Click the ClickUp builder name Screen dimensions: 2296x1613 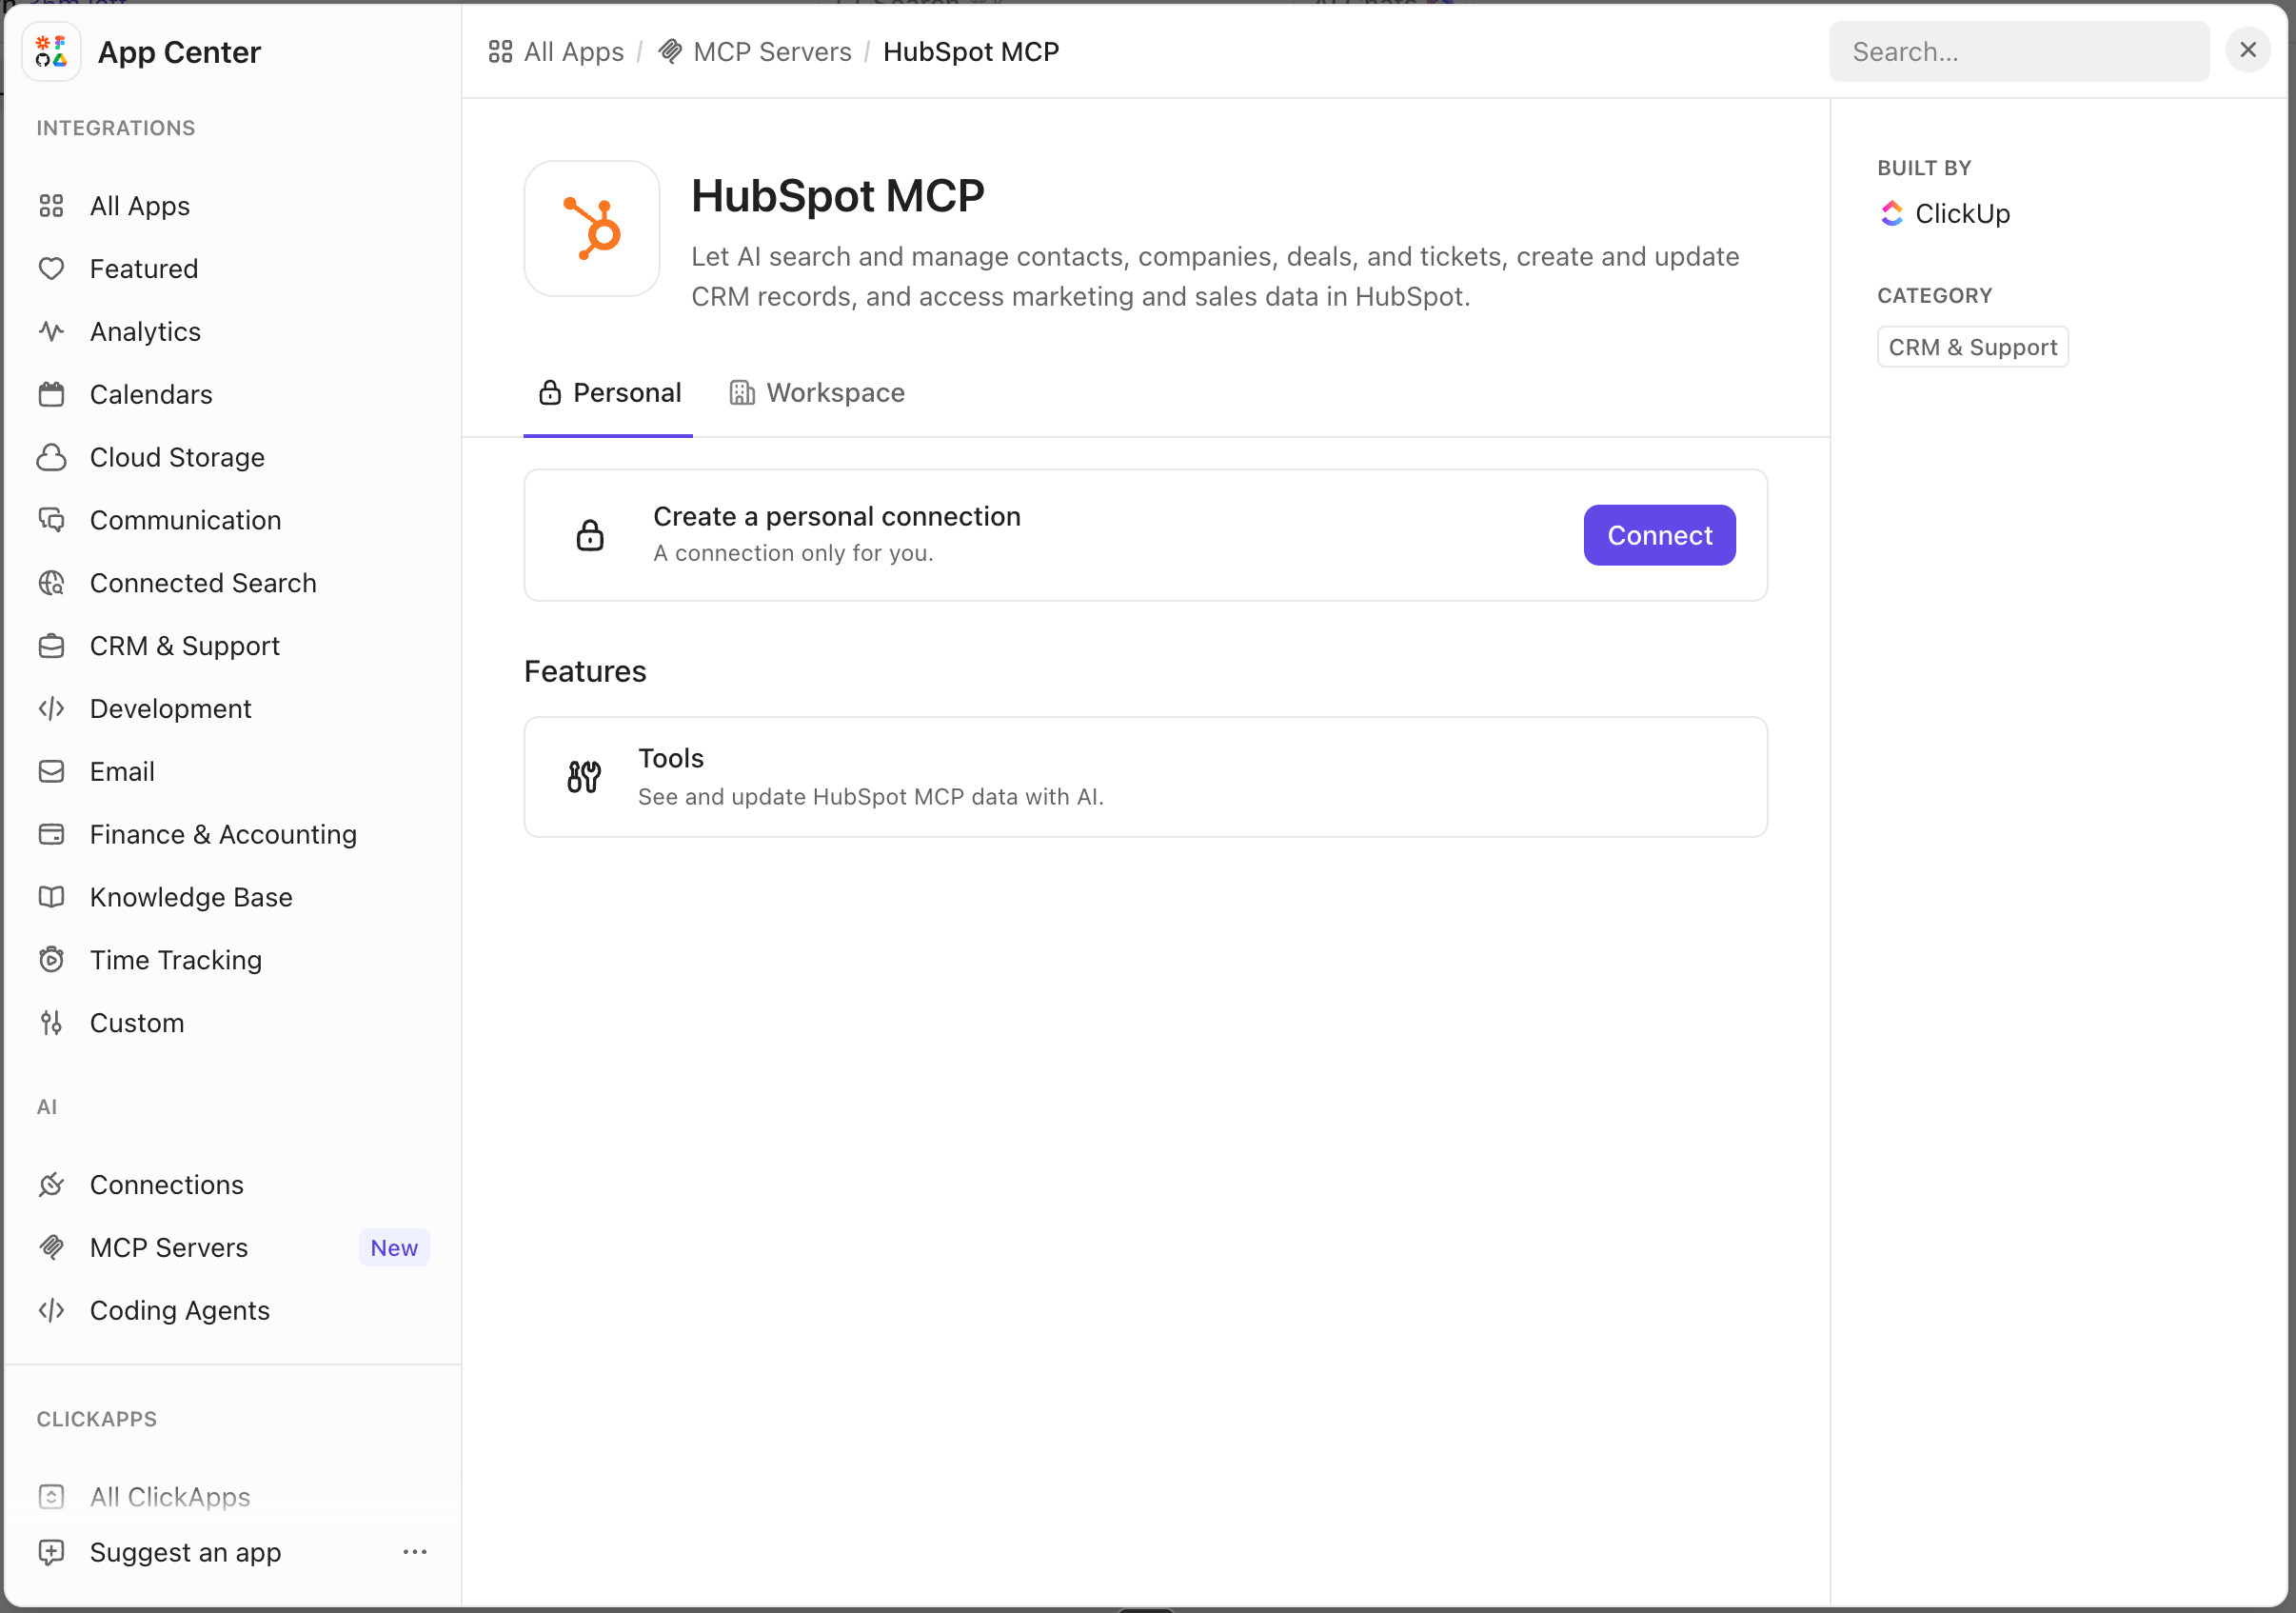click(1962, 213)
